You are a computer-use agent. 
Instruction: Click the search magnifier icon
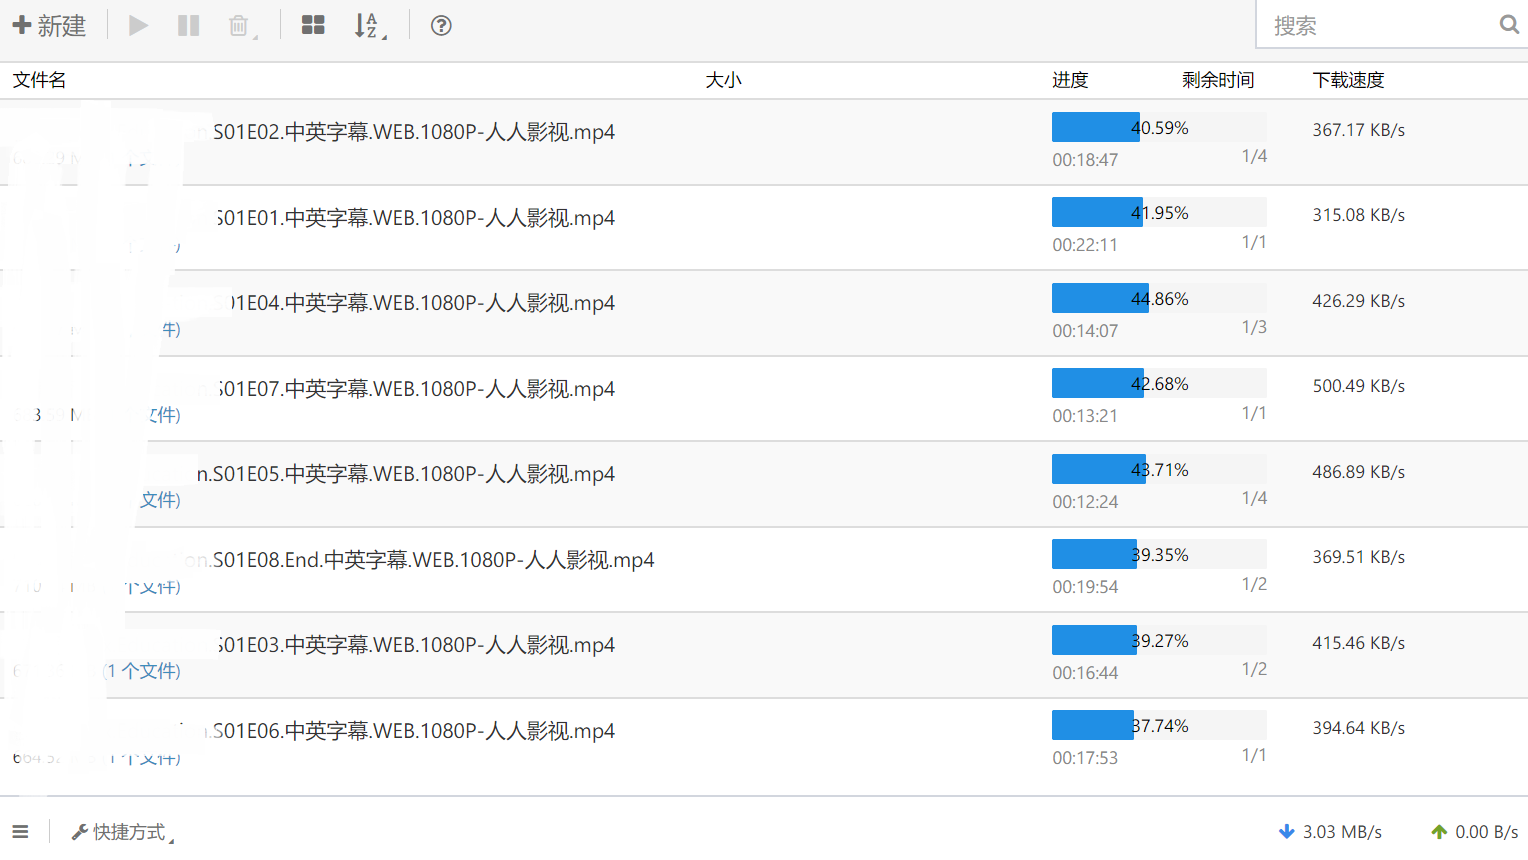(x=1509, y=25)
